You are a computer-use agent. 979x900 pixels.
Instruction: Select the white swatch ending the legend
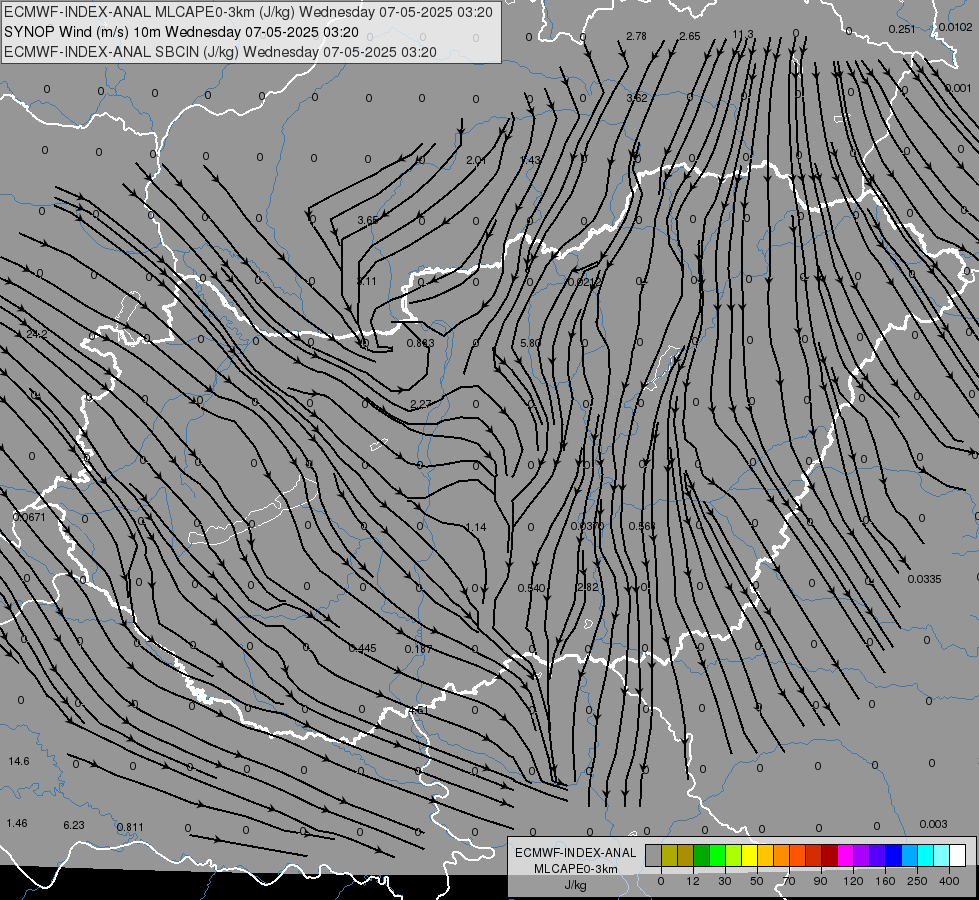pyautogui.click(x=958, y=856)
